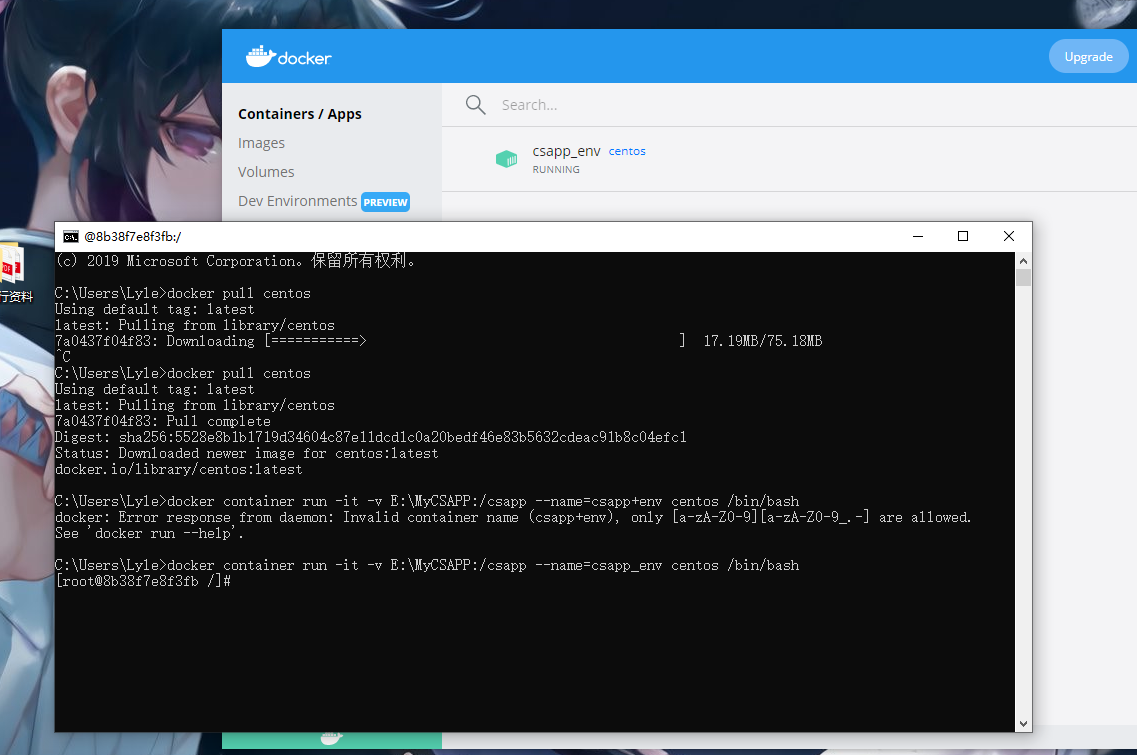Click the Upgrade button in Docker
Image resolution: width=1137 pixels, height=755 pixels.
1088,57
